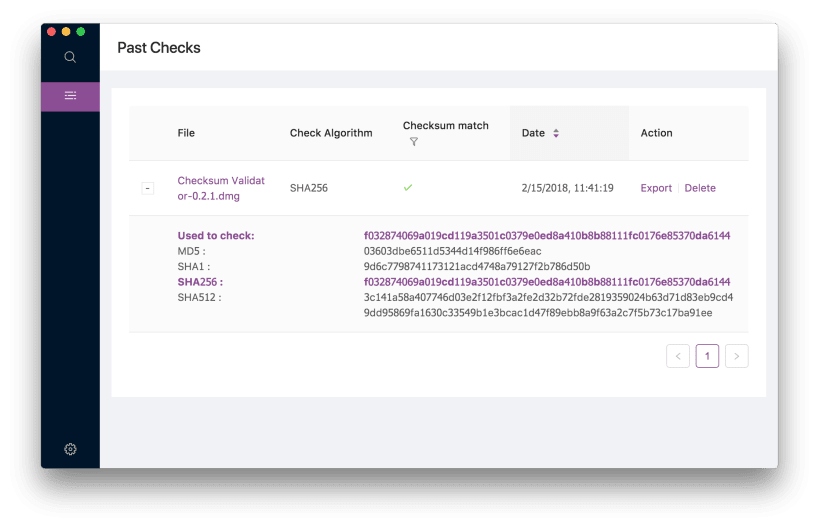This screenshot has width=819, height=527.
Task: Click the Date column header
Action: pos(533,133)
